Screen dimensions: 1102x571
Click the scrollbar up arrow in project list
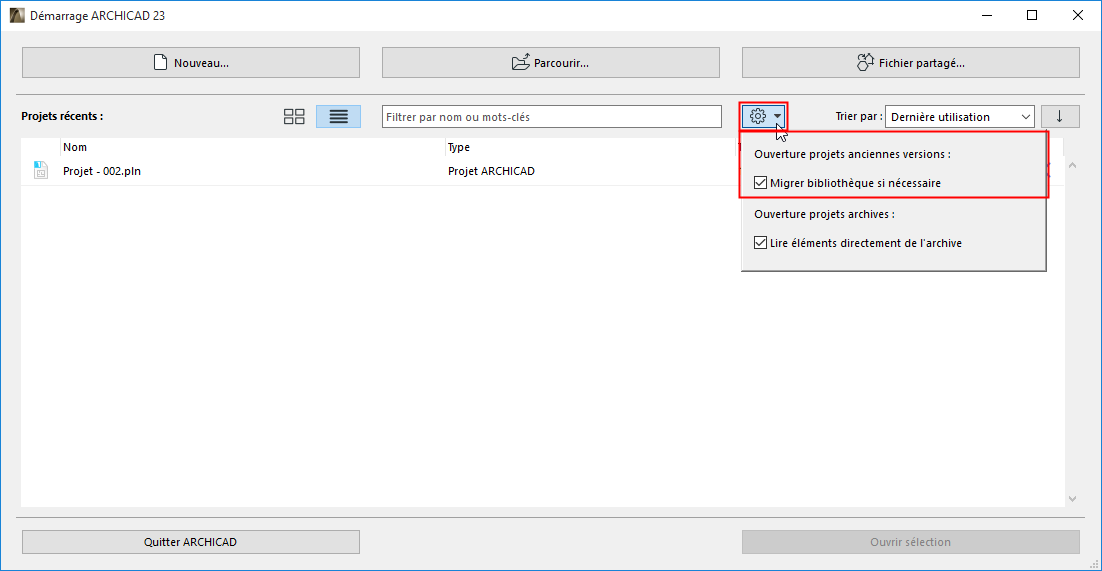coord(1072,165)
